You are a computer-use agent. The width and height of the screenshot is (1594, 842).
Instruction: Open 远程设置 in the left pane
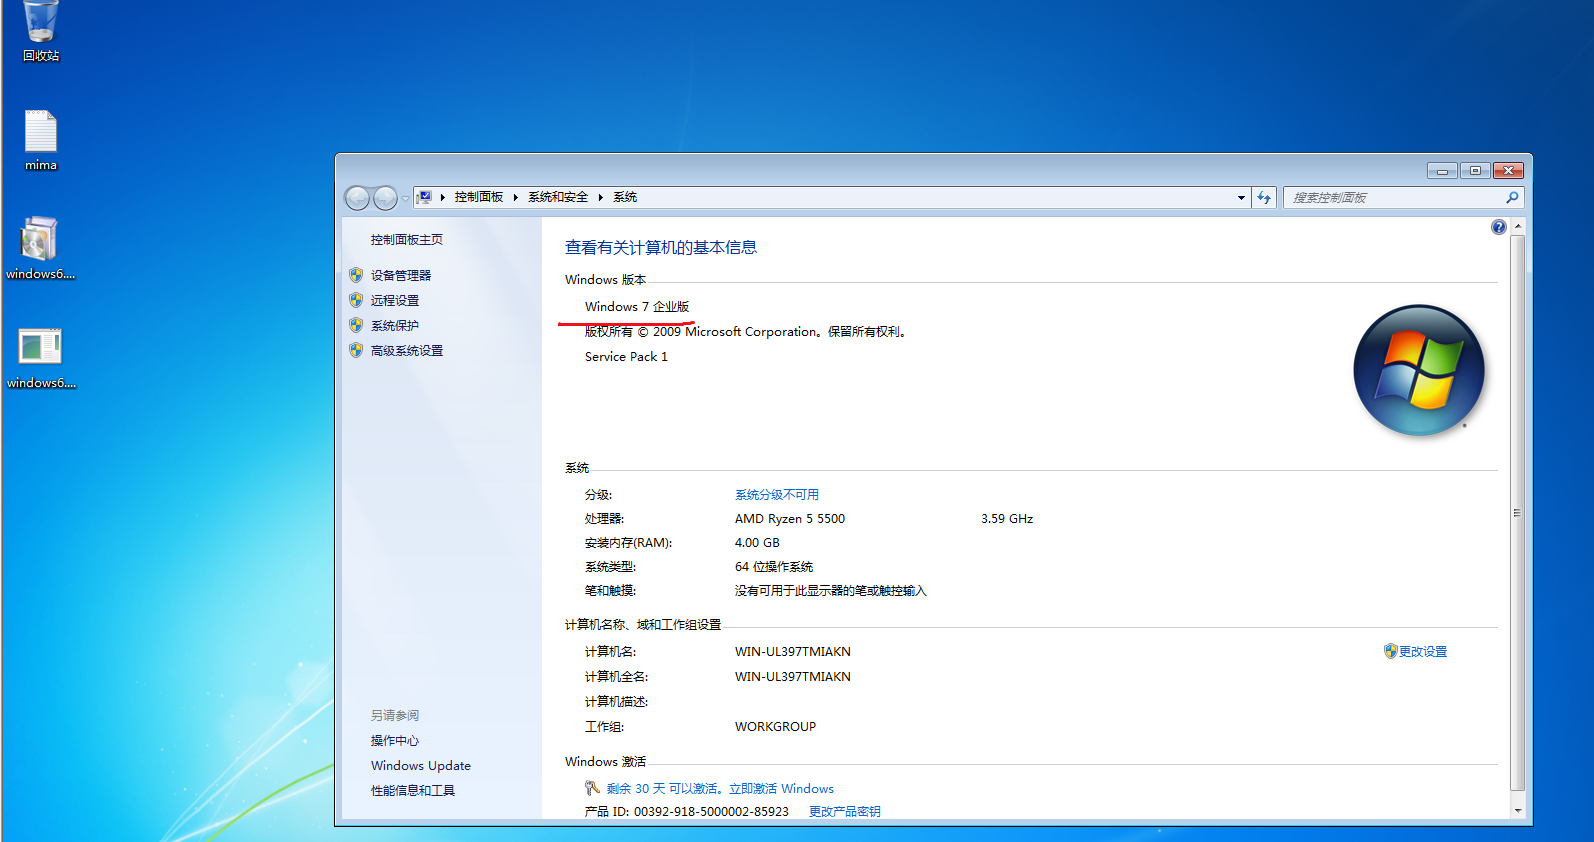[x=394, y=300]
